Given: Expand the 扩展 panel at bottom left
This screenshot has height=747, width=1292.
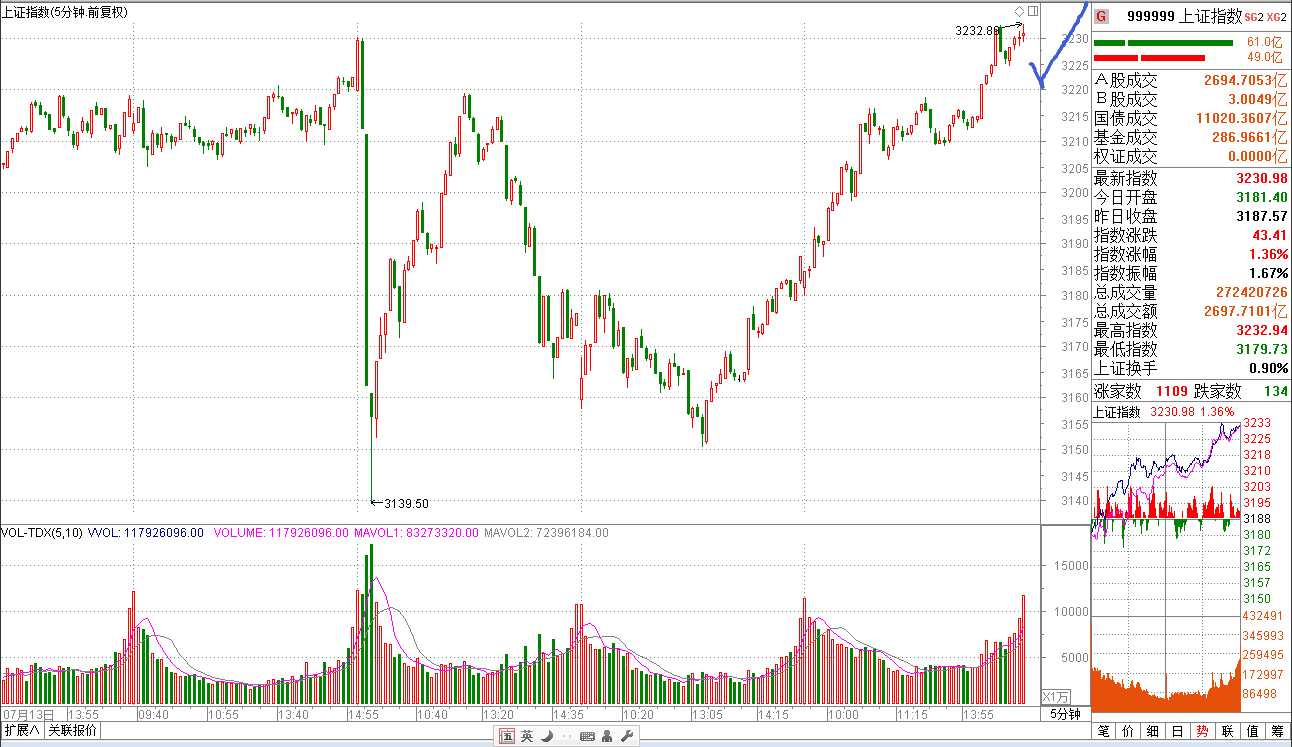Looking at the screenshot, I should click(22, 730).
